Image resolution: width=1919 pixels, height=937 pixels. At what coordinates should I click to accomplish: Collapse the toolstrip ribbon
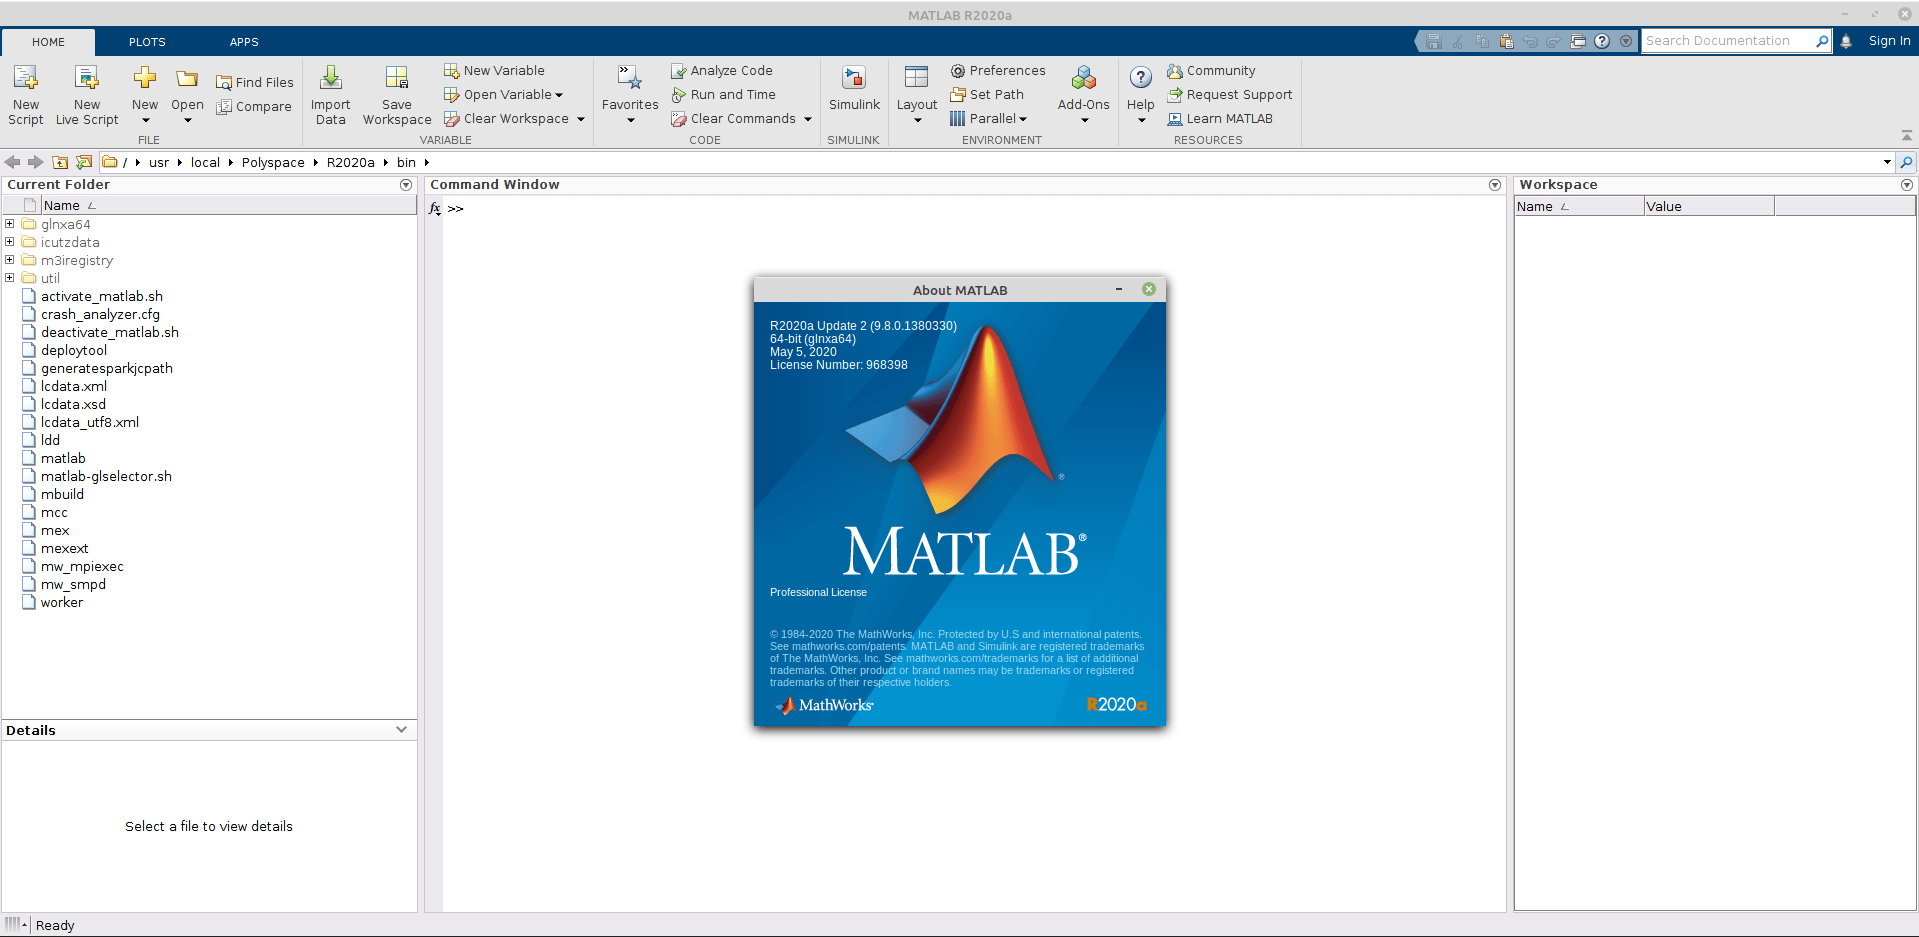click(x=1906, y=135)
